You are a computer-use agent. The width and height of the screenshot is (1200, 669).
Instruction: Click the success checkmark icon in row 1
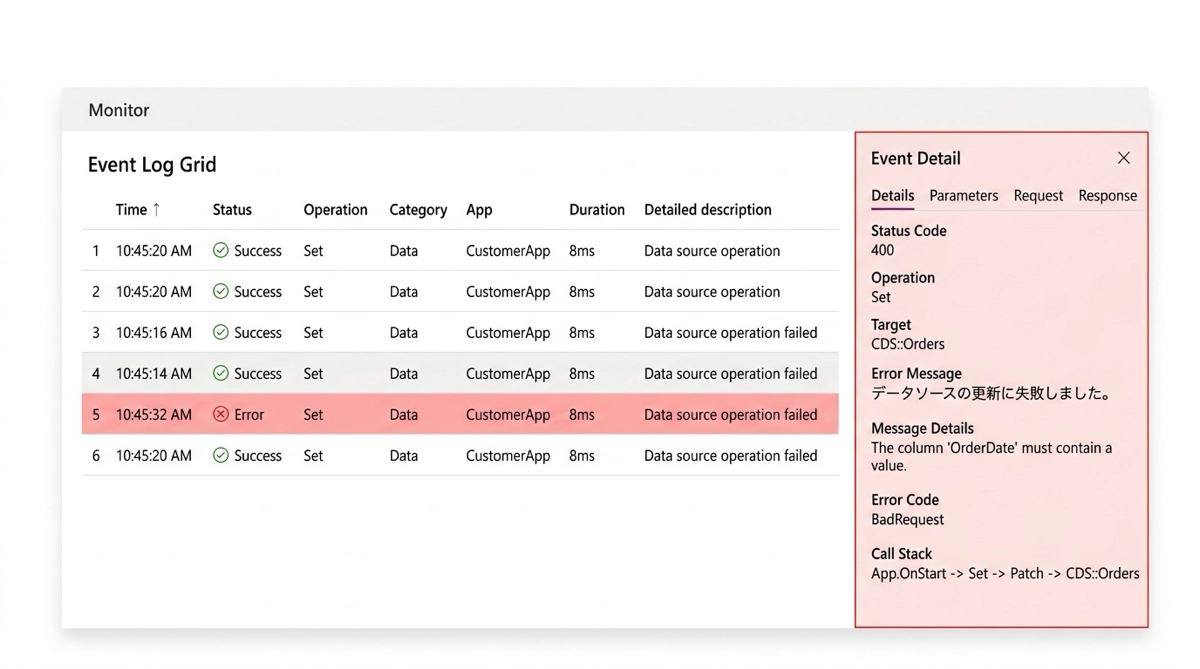point(221,251)
